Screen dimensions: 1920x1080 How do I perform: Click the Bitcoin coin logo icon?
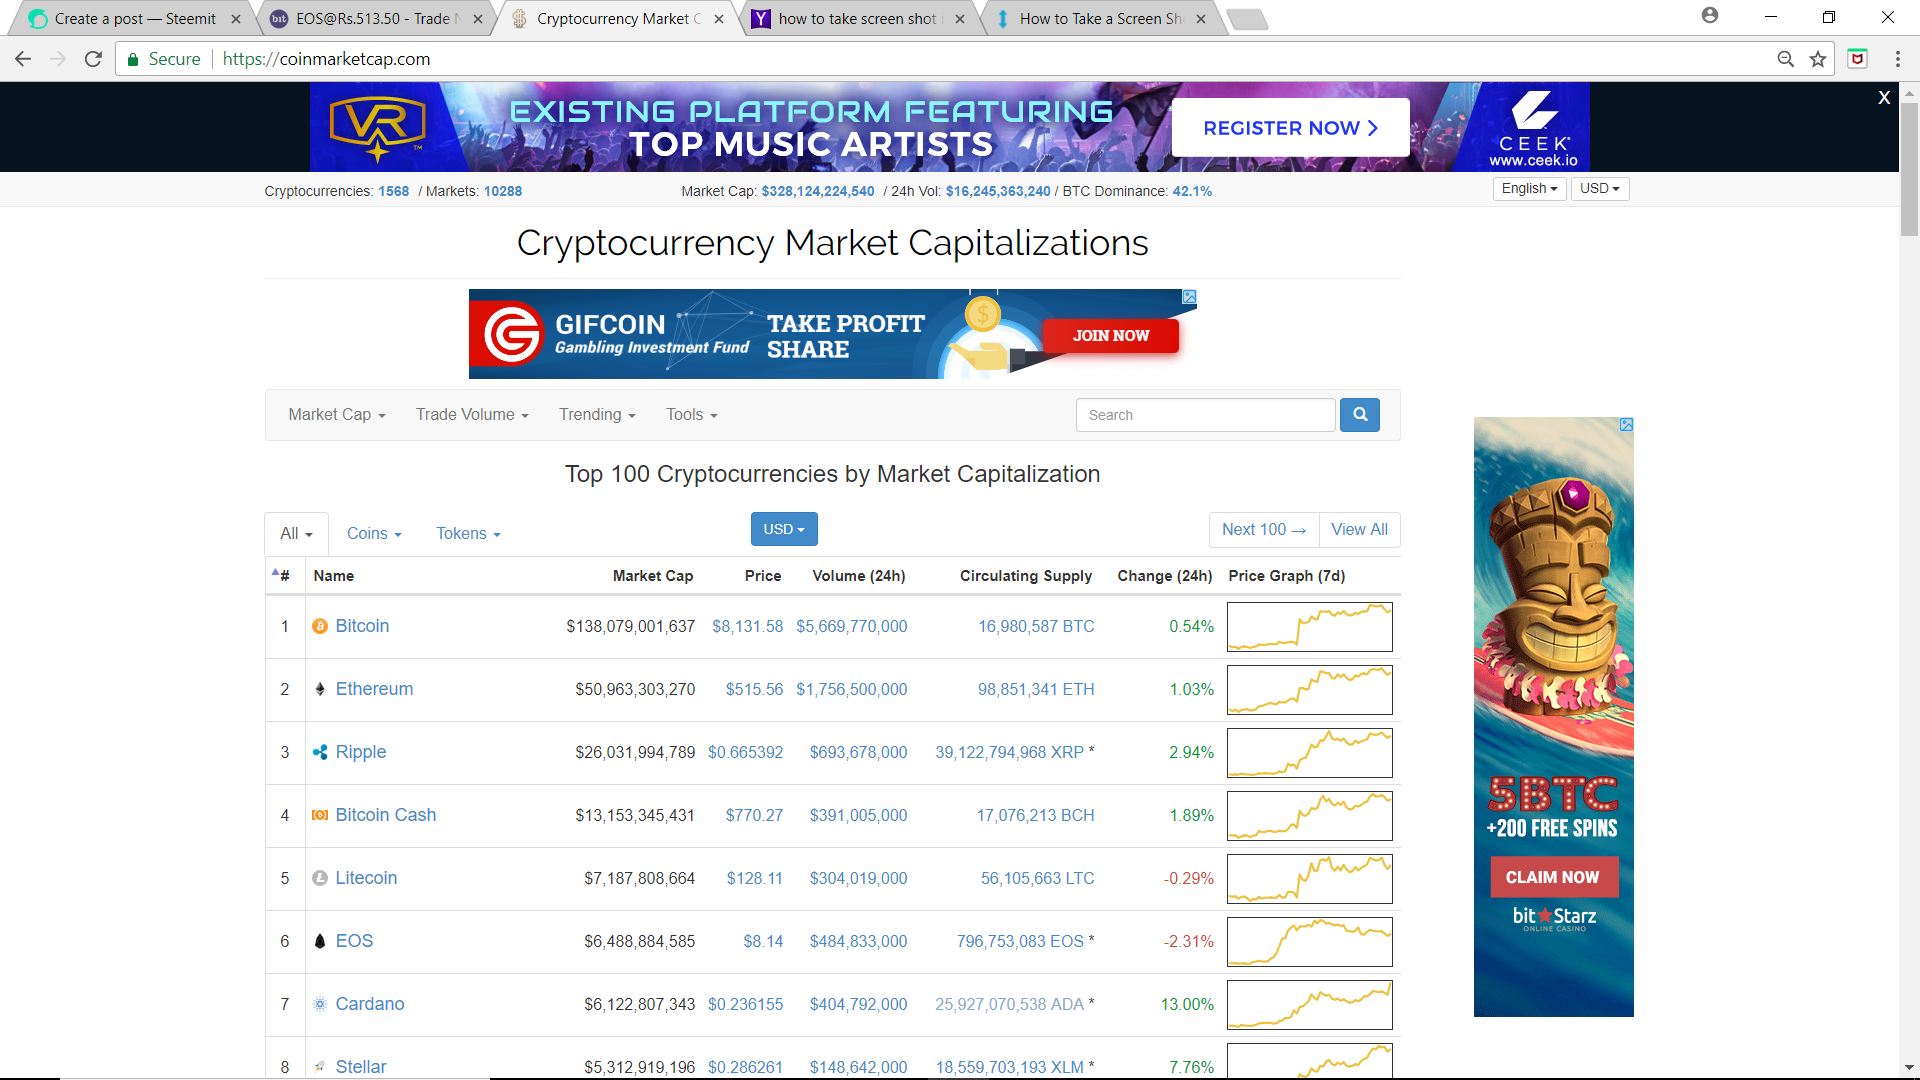(x=320, y=626)
